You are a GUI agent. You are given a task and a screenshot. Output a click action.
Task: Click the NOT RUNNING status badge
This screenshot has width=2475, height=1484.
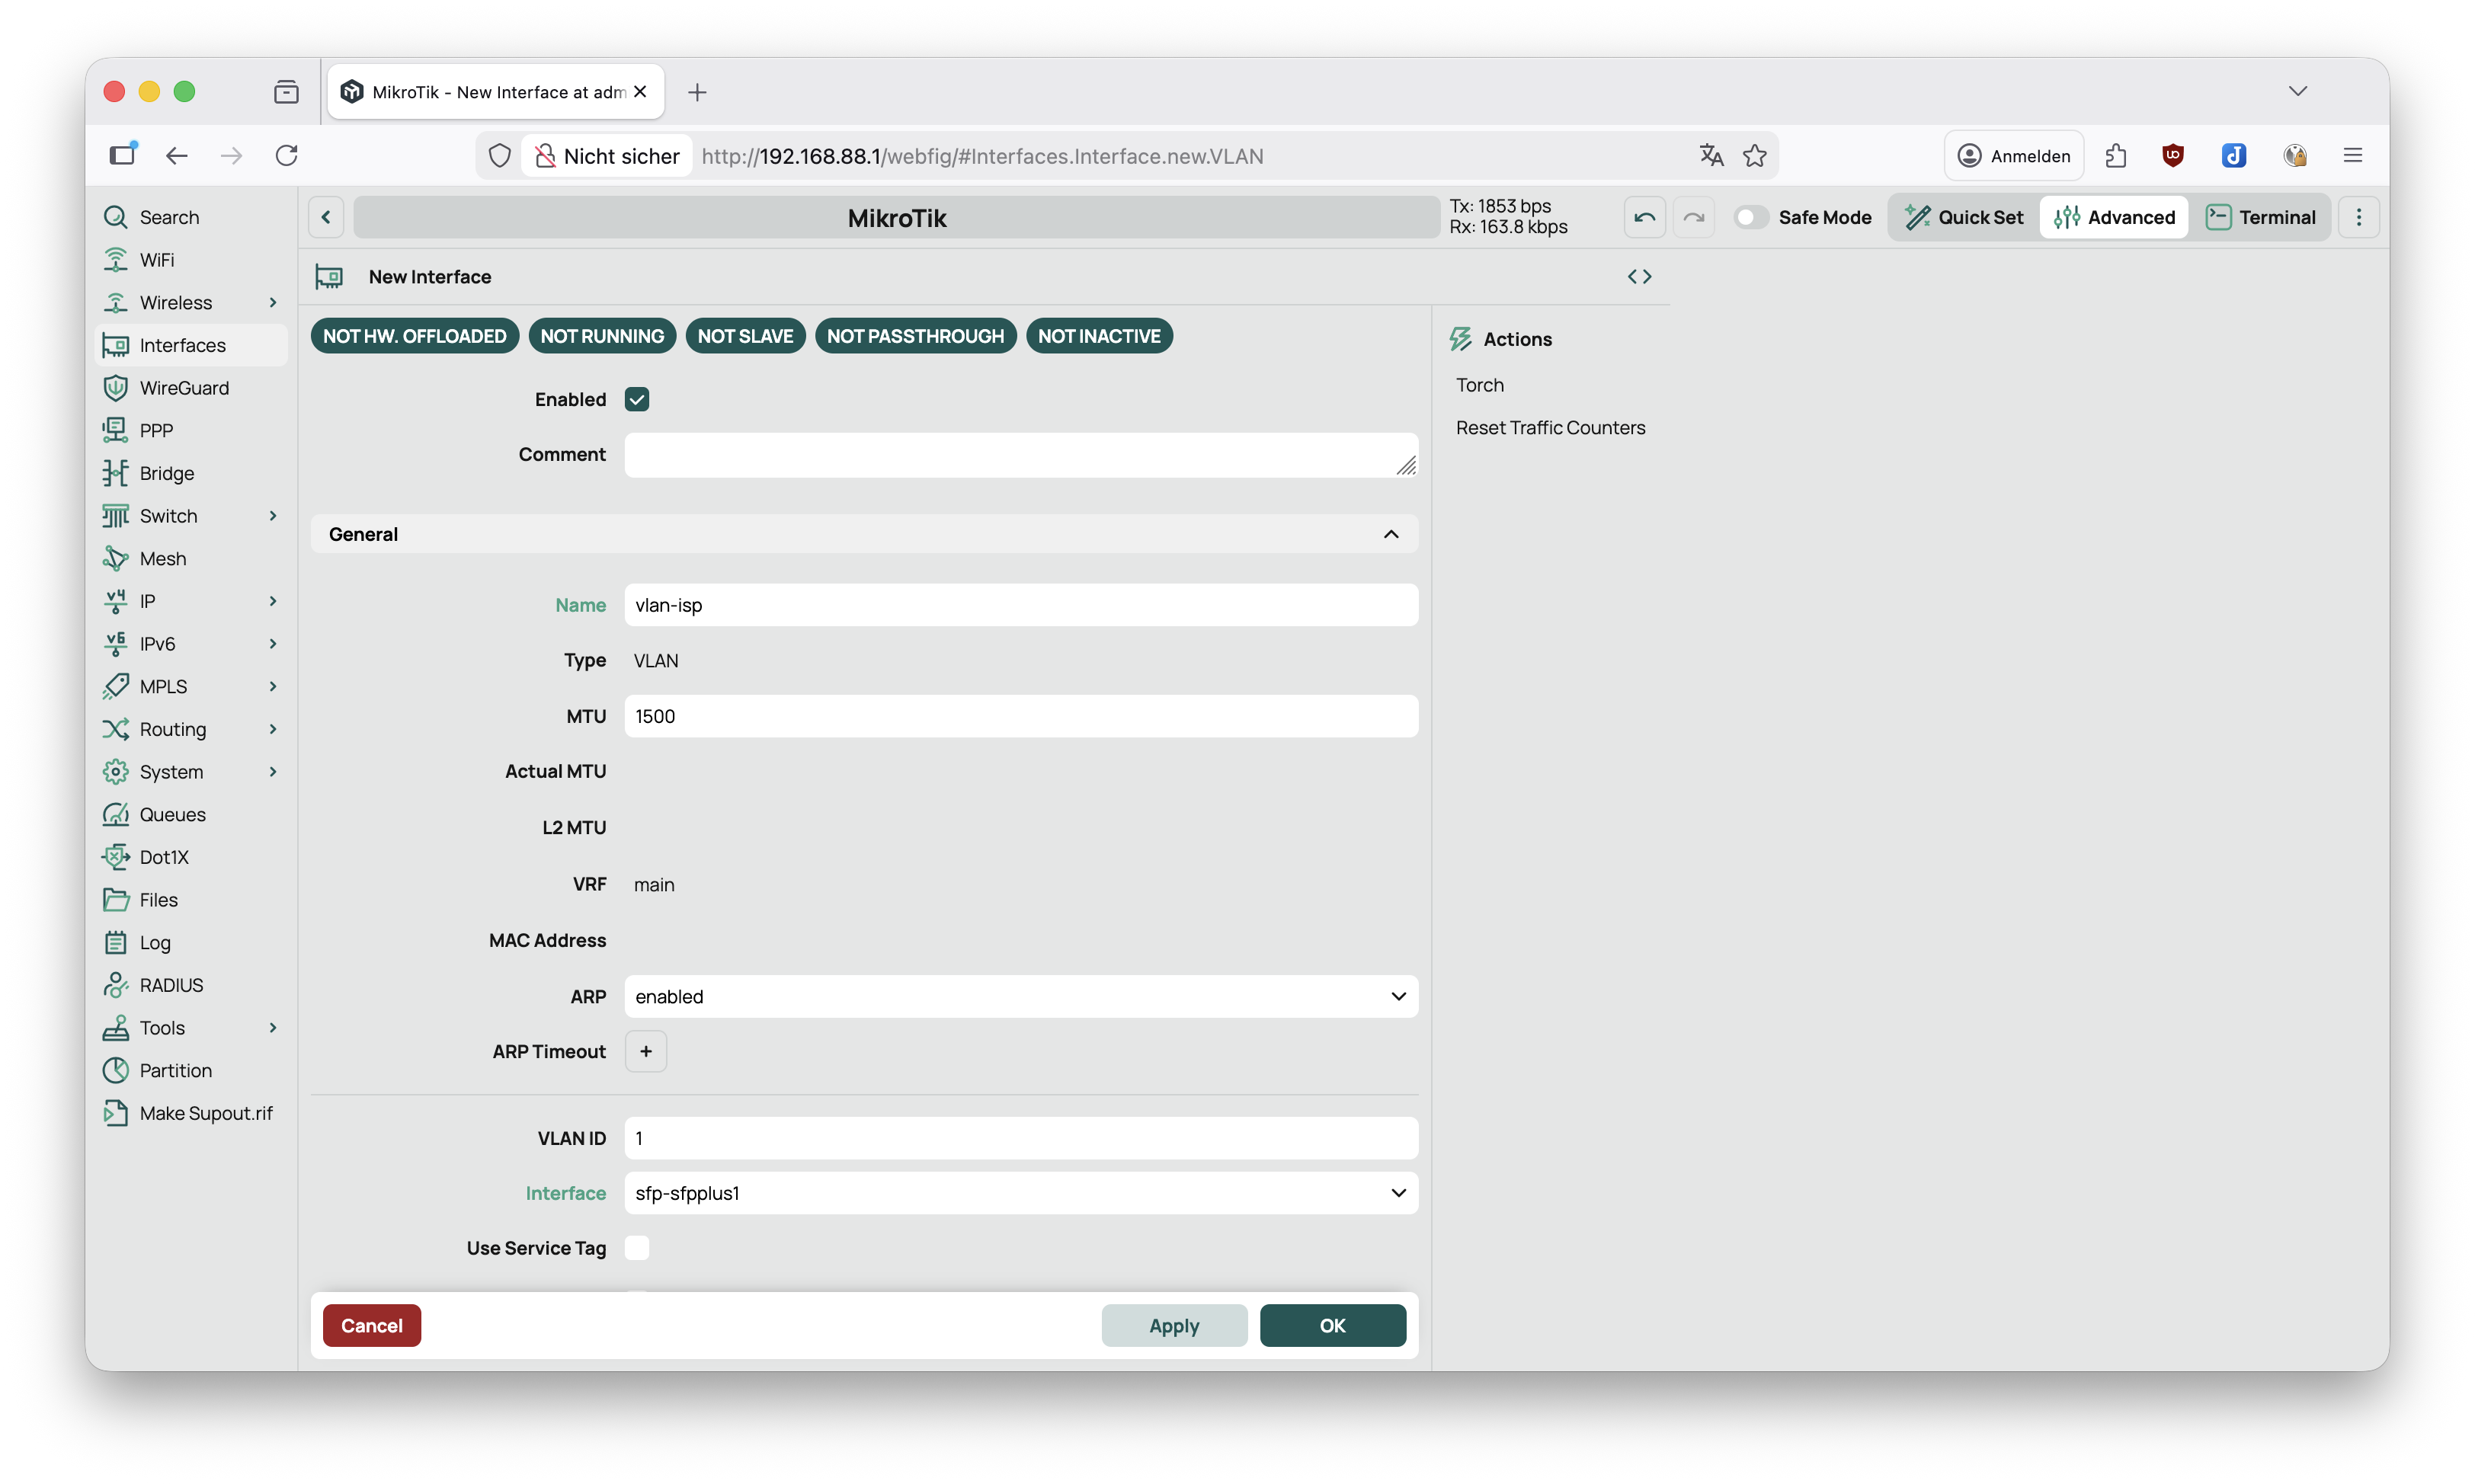pyautogui.click(x=602, y=336)
